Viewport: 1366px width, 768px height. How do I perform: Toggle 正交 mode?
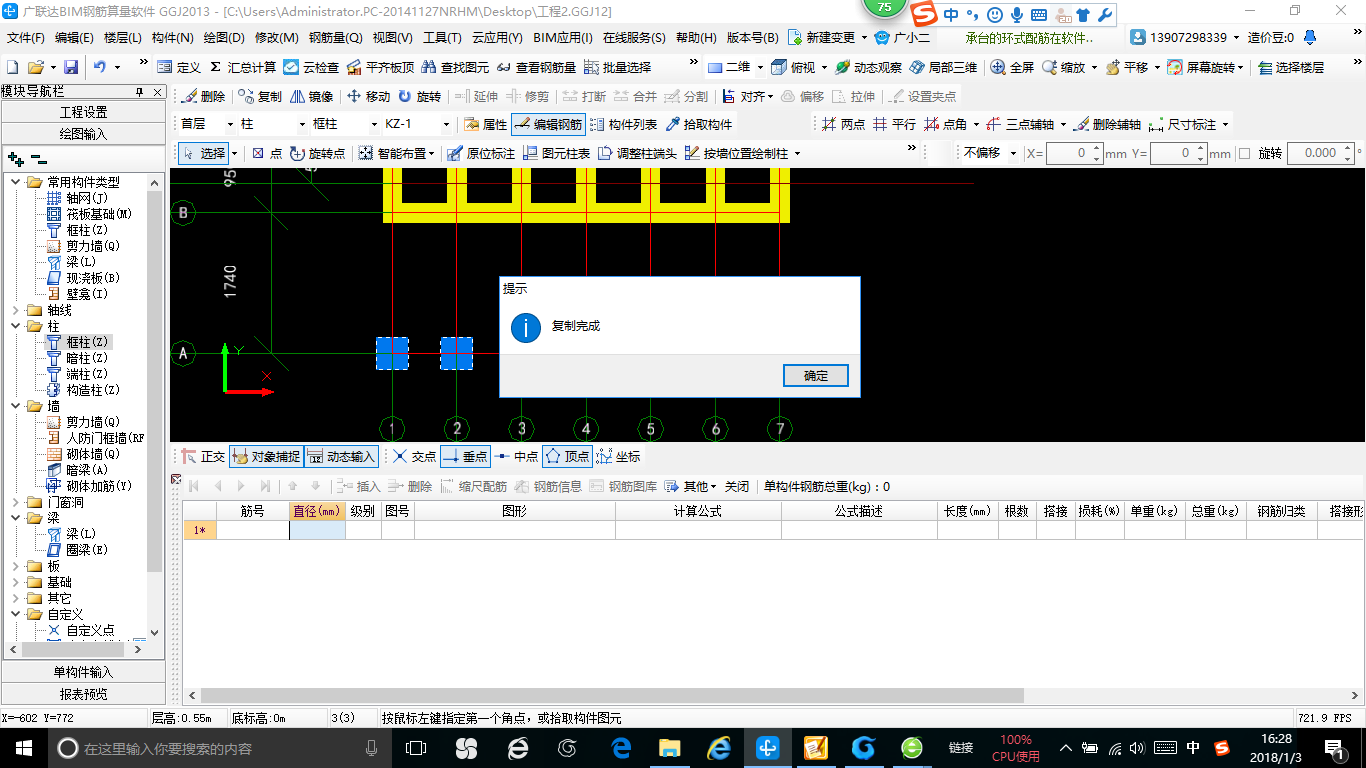[x=203, y=456]
